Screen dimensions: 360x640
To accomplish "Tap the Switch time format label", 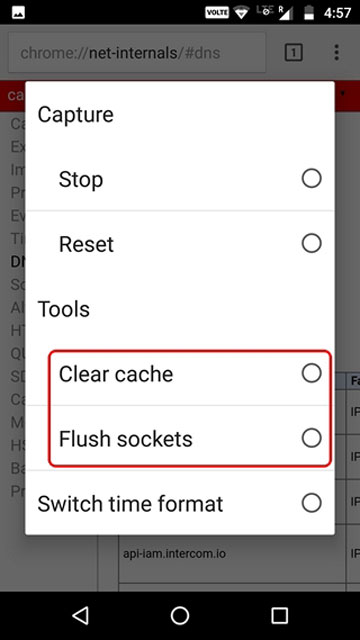I will coord(130,504).
